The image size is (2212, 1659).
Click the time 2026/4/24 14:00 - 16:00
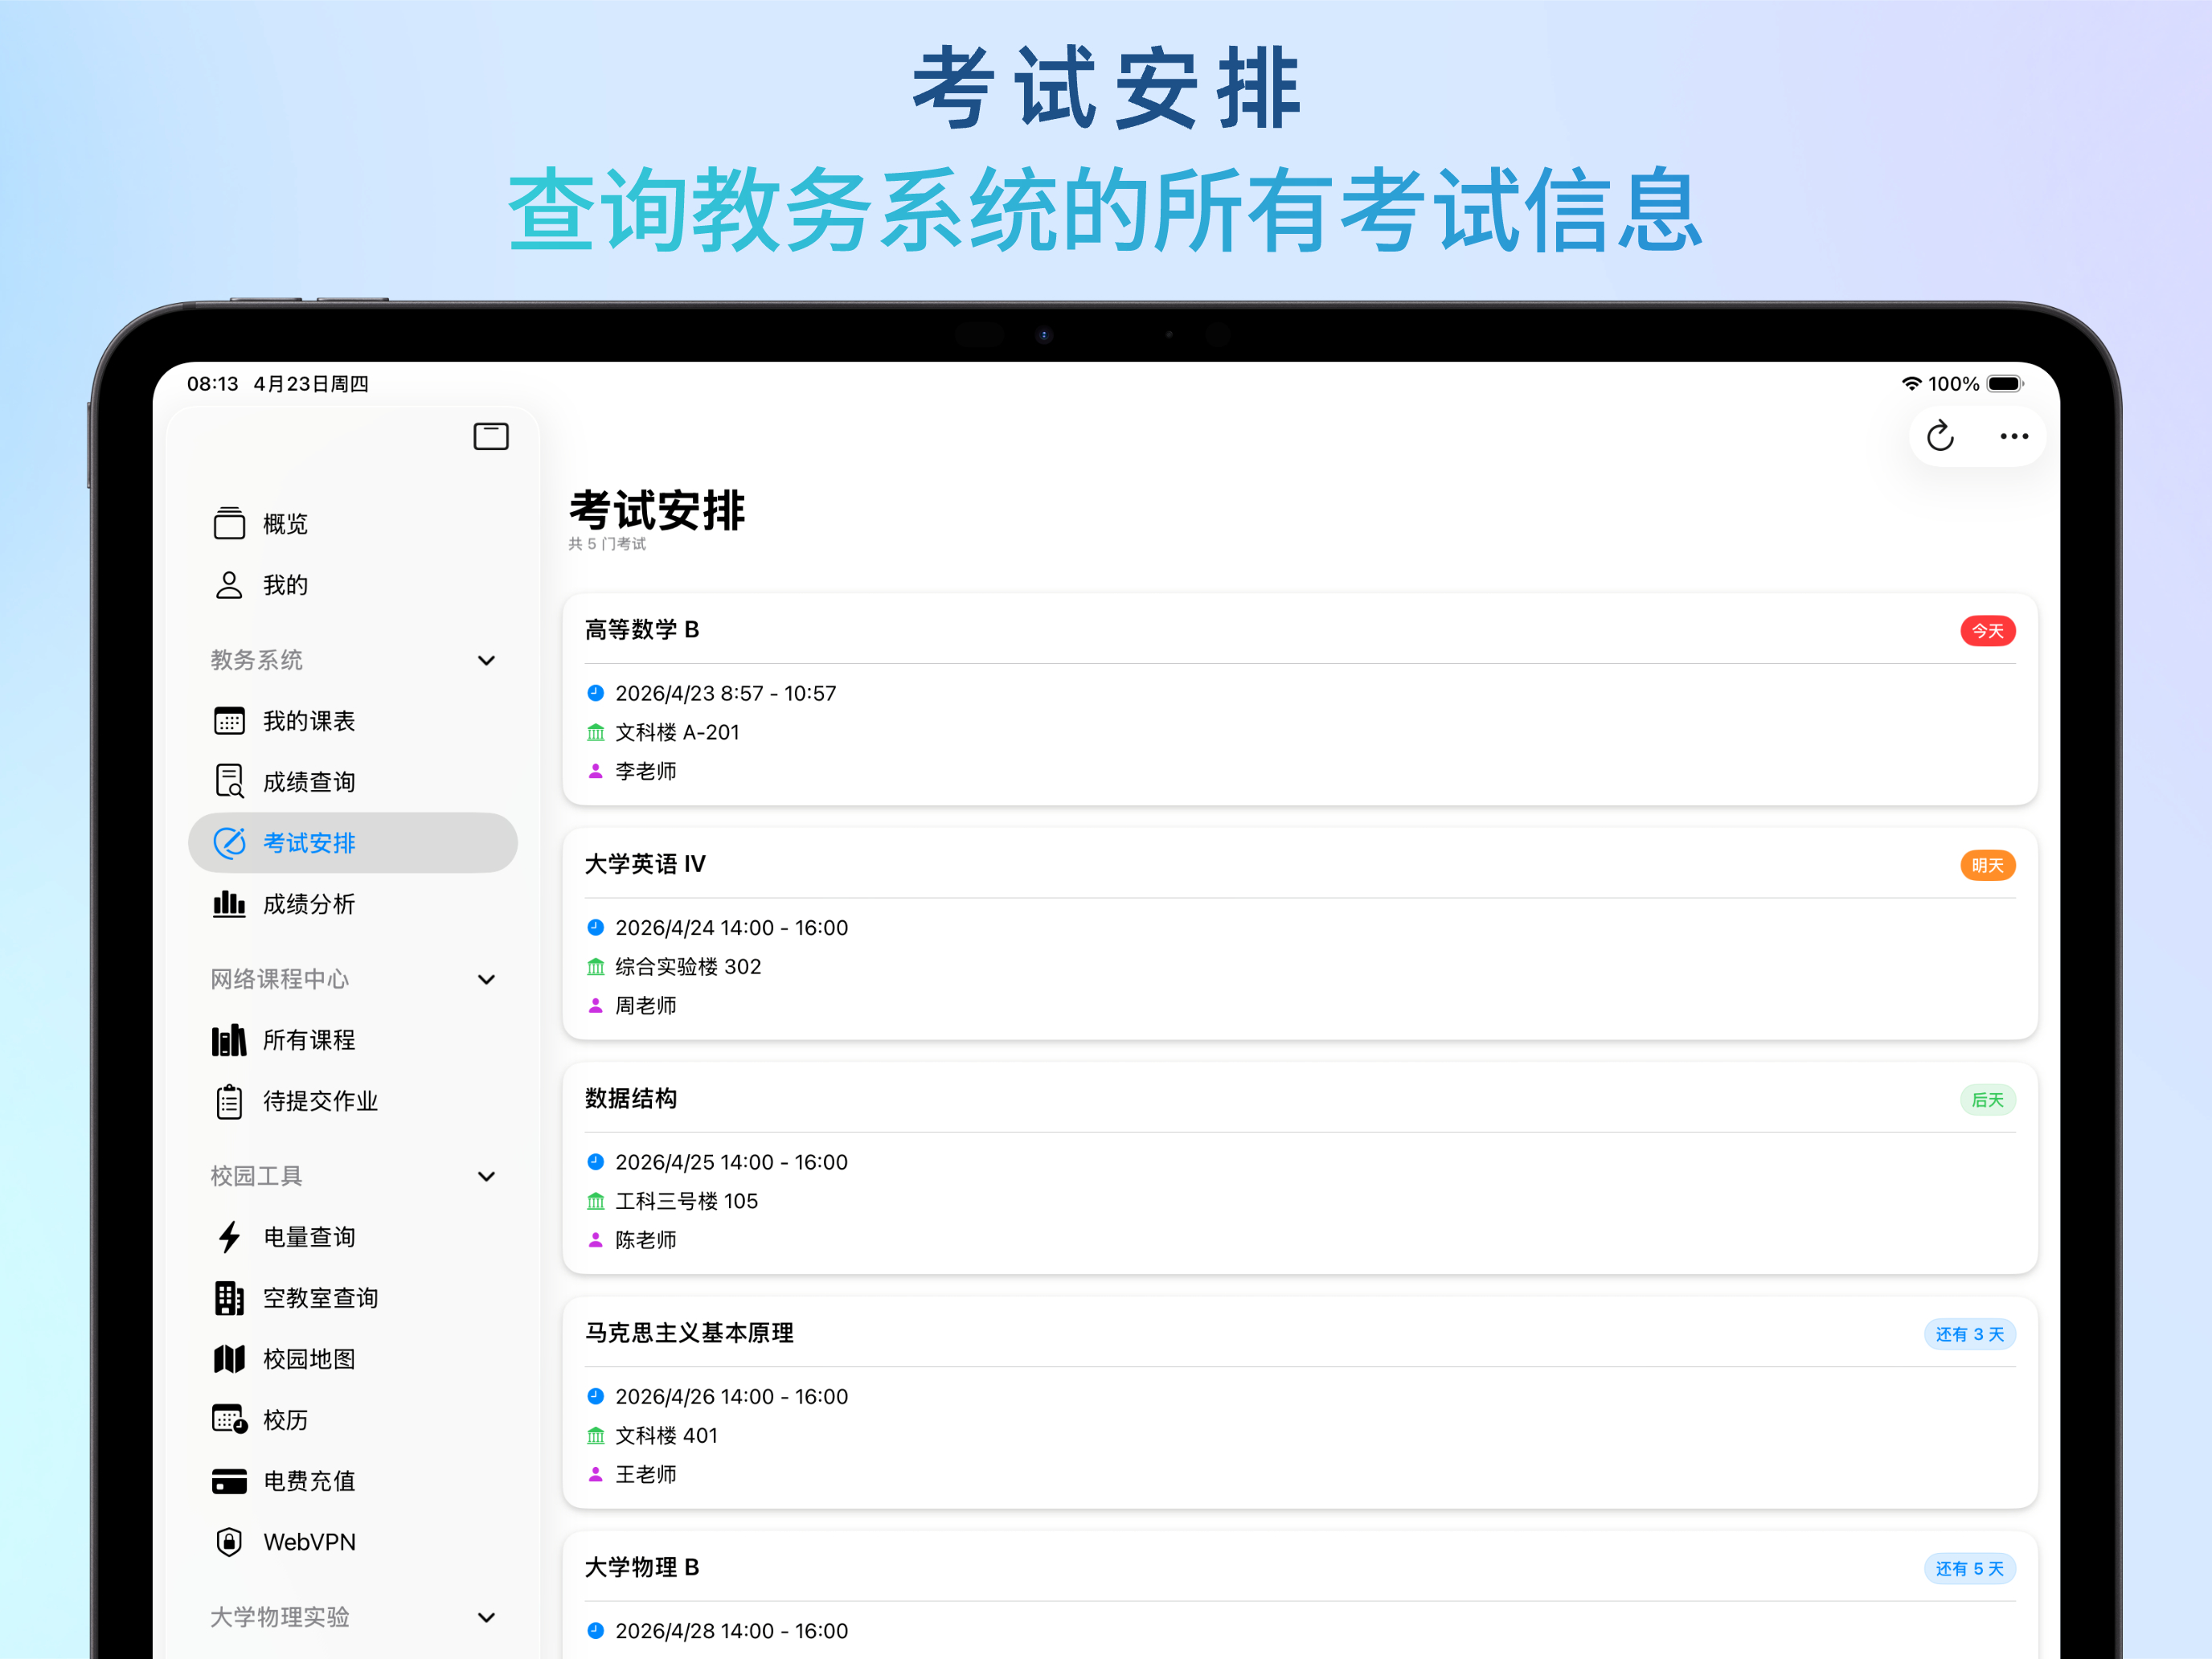pyautogui.click(x=731, y=927)
